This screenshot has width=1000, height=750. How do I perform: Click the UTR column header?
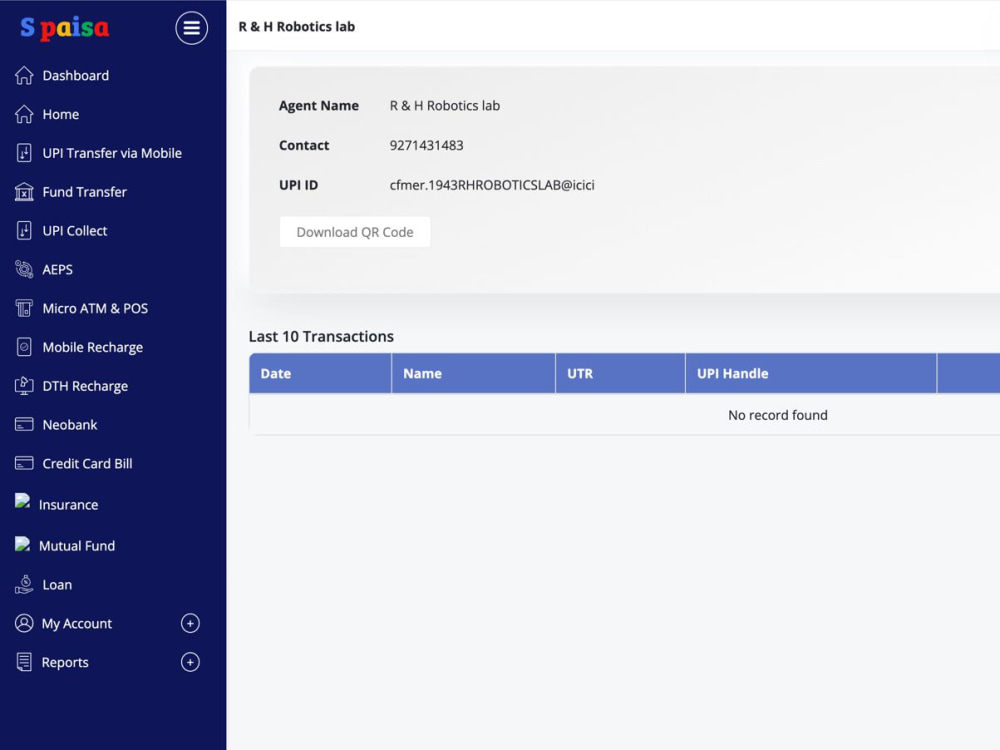pyautogui.click(x=621, y=374)
